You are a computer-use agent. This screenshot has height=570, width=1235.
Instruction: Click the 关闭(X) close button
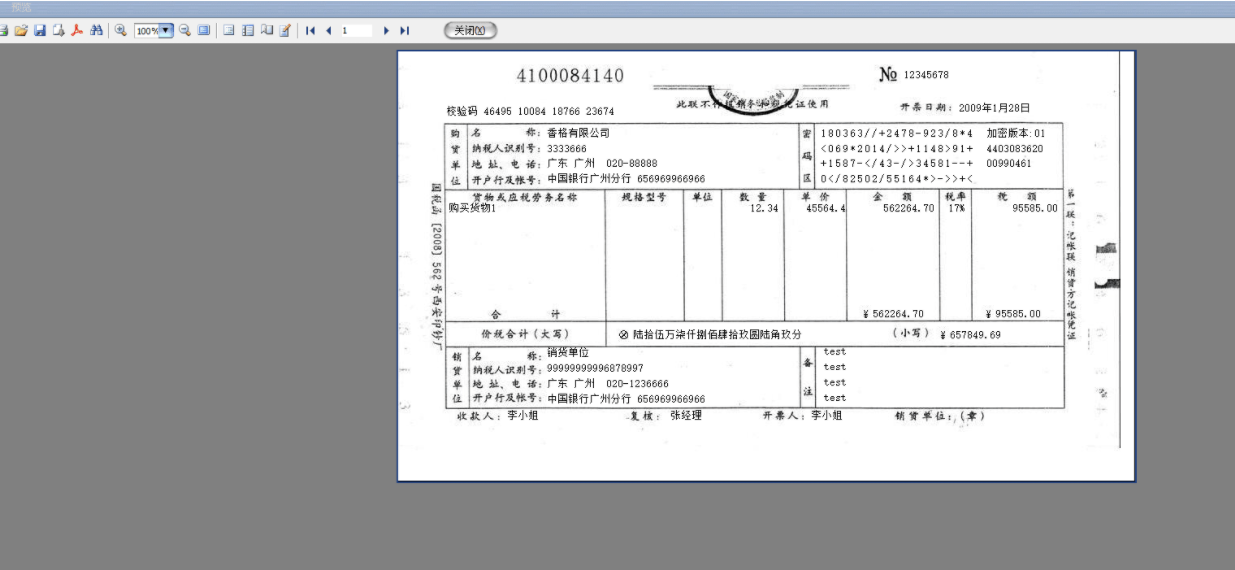pyautogui.click(x=470, y=31)
